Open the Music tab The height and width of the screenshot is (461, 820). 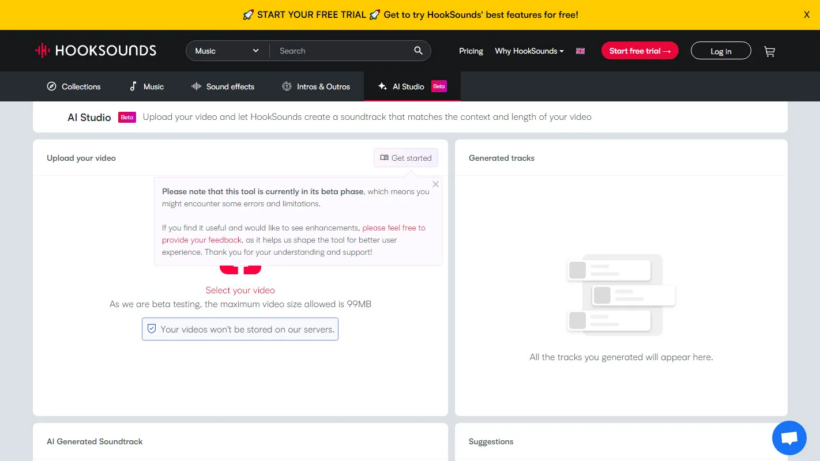[146, 86]
